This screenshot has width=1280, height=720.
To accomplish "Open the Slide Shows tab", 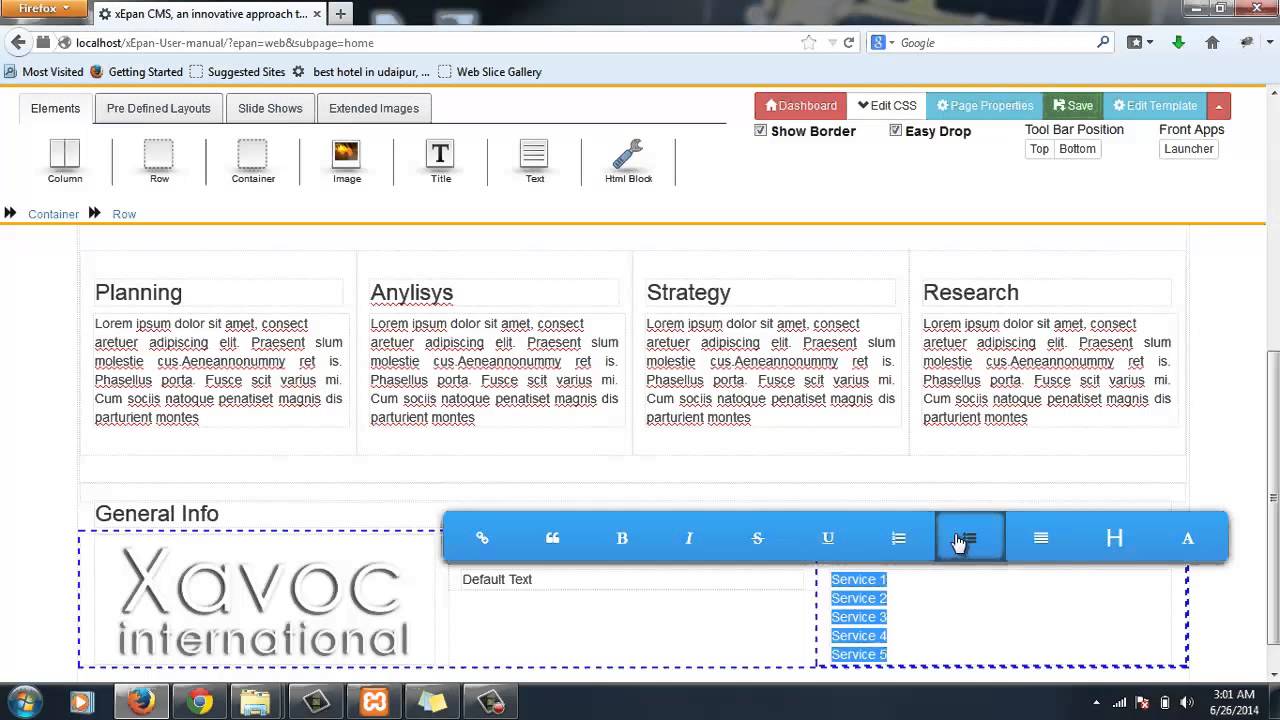I will click(270, 108).
